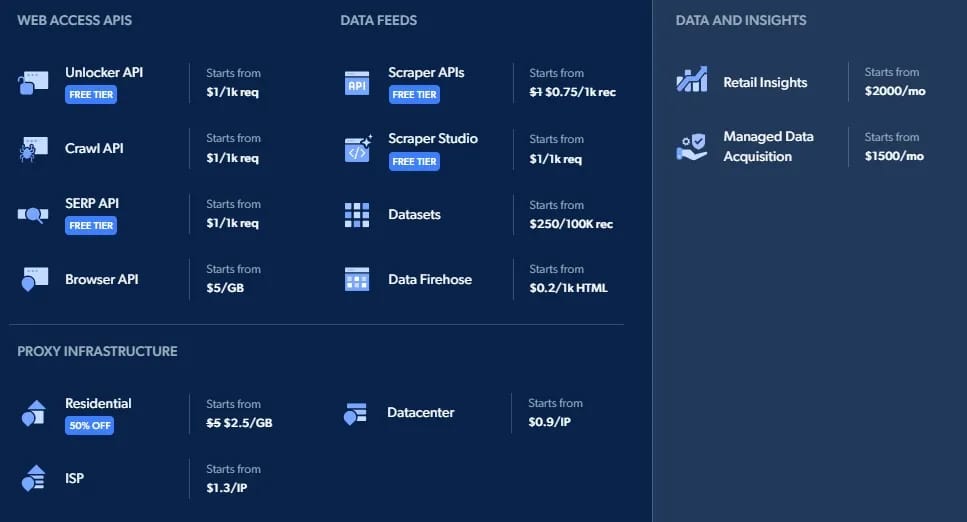Image resolution: width=967 pixels, height=522 pixels.
Task: Click the $1/1k req Scraper Studio price
Action: pyautogui.click(x=555, y=159)
